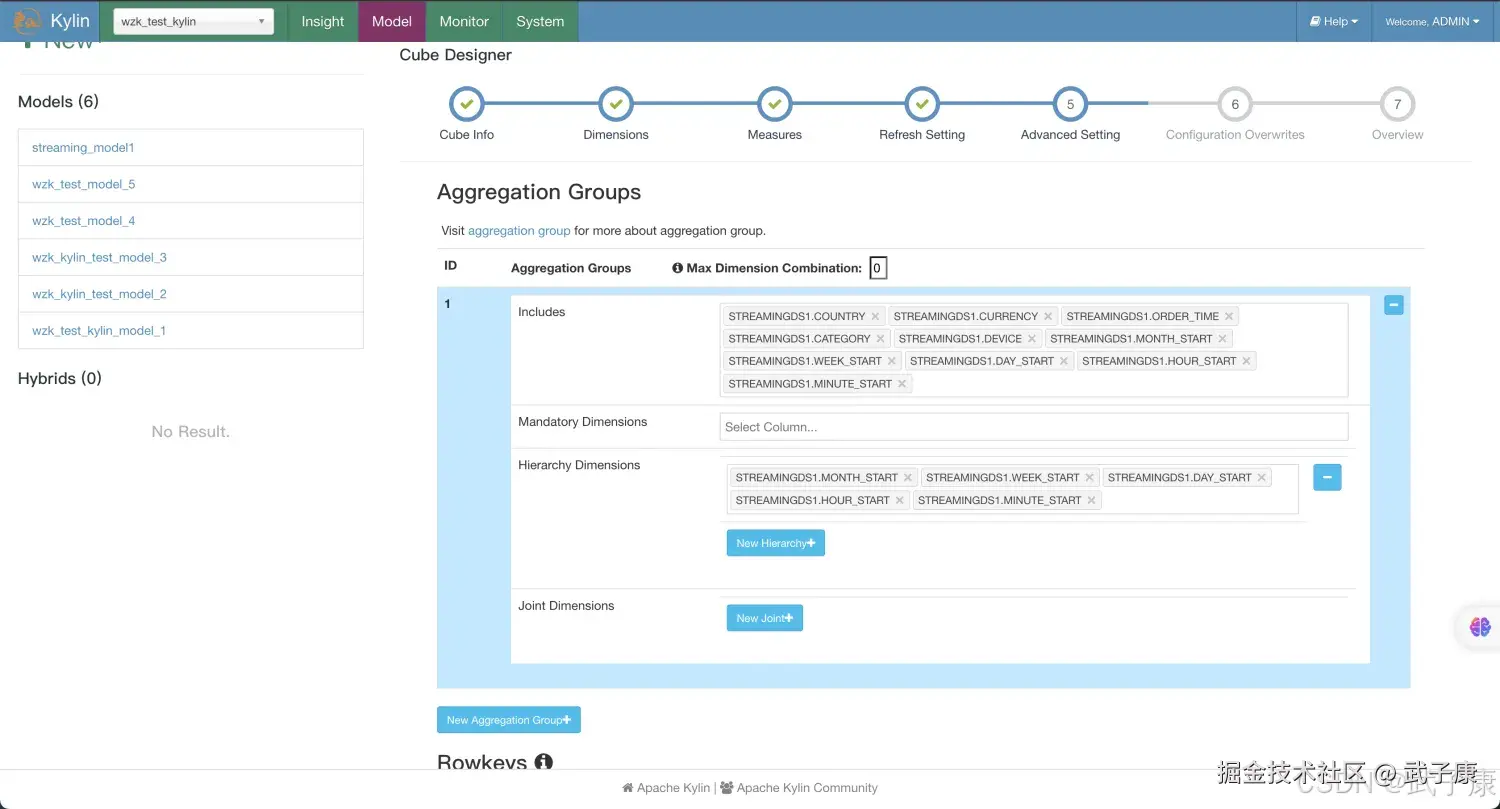Screen dimensions: 1500x809
Task: Remove STREAMINGDS1.DEVICE tag from Includes
Action: (1032, 339)
